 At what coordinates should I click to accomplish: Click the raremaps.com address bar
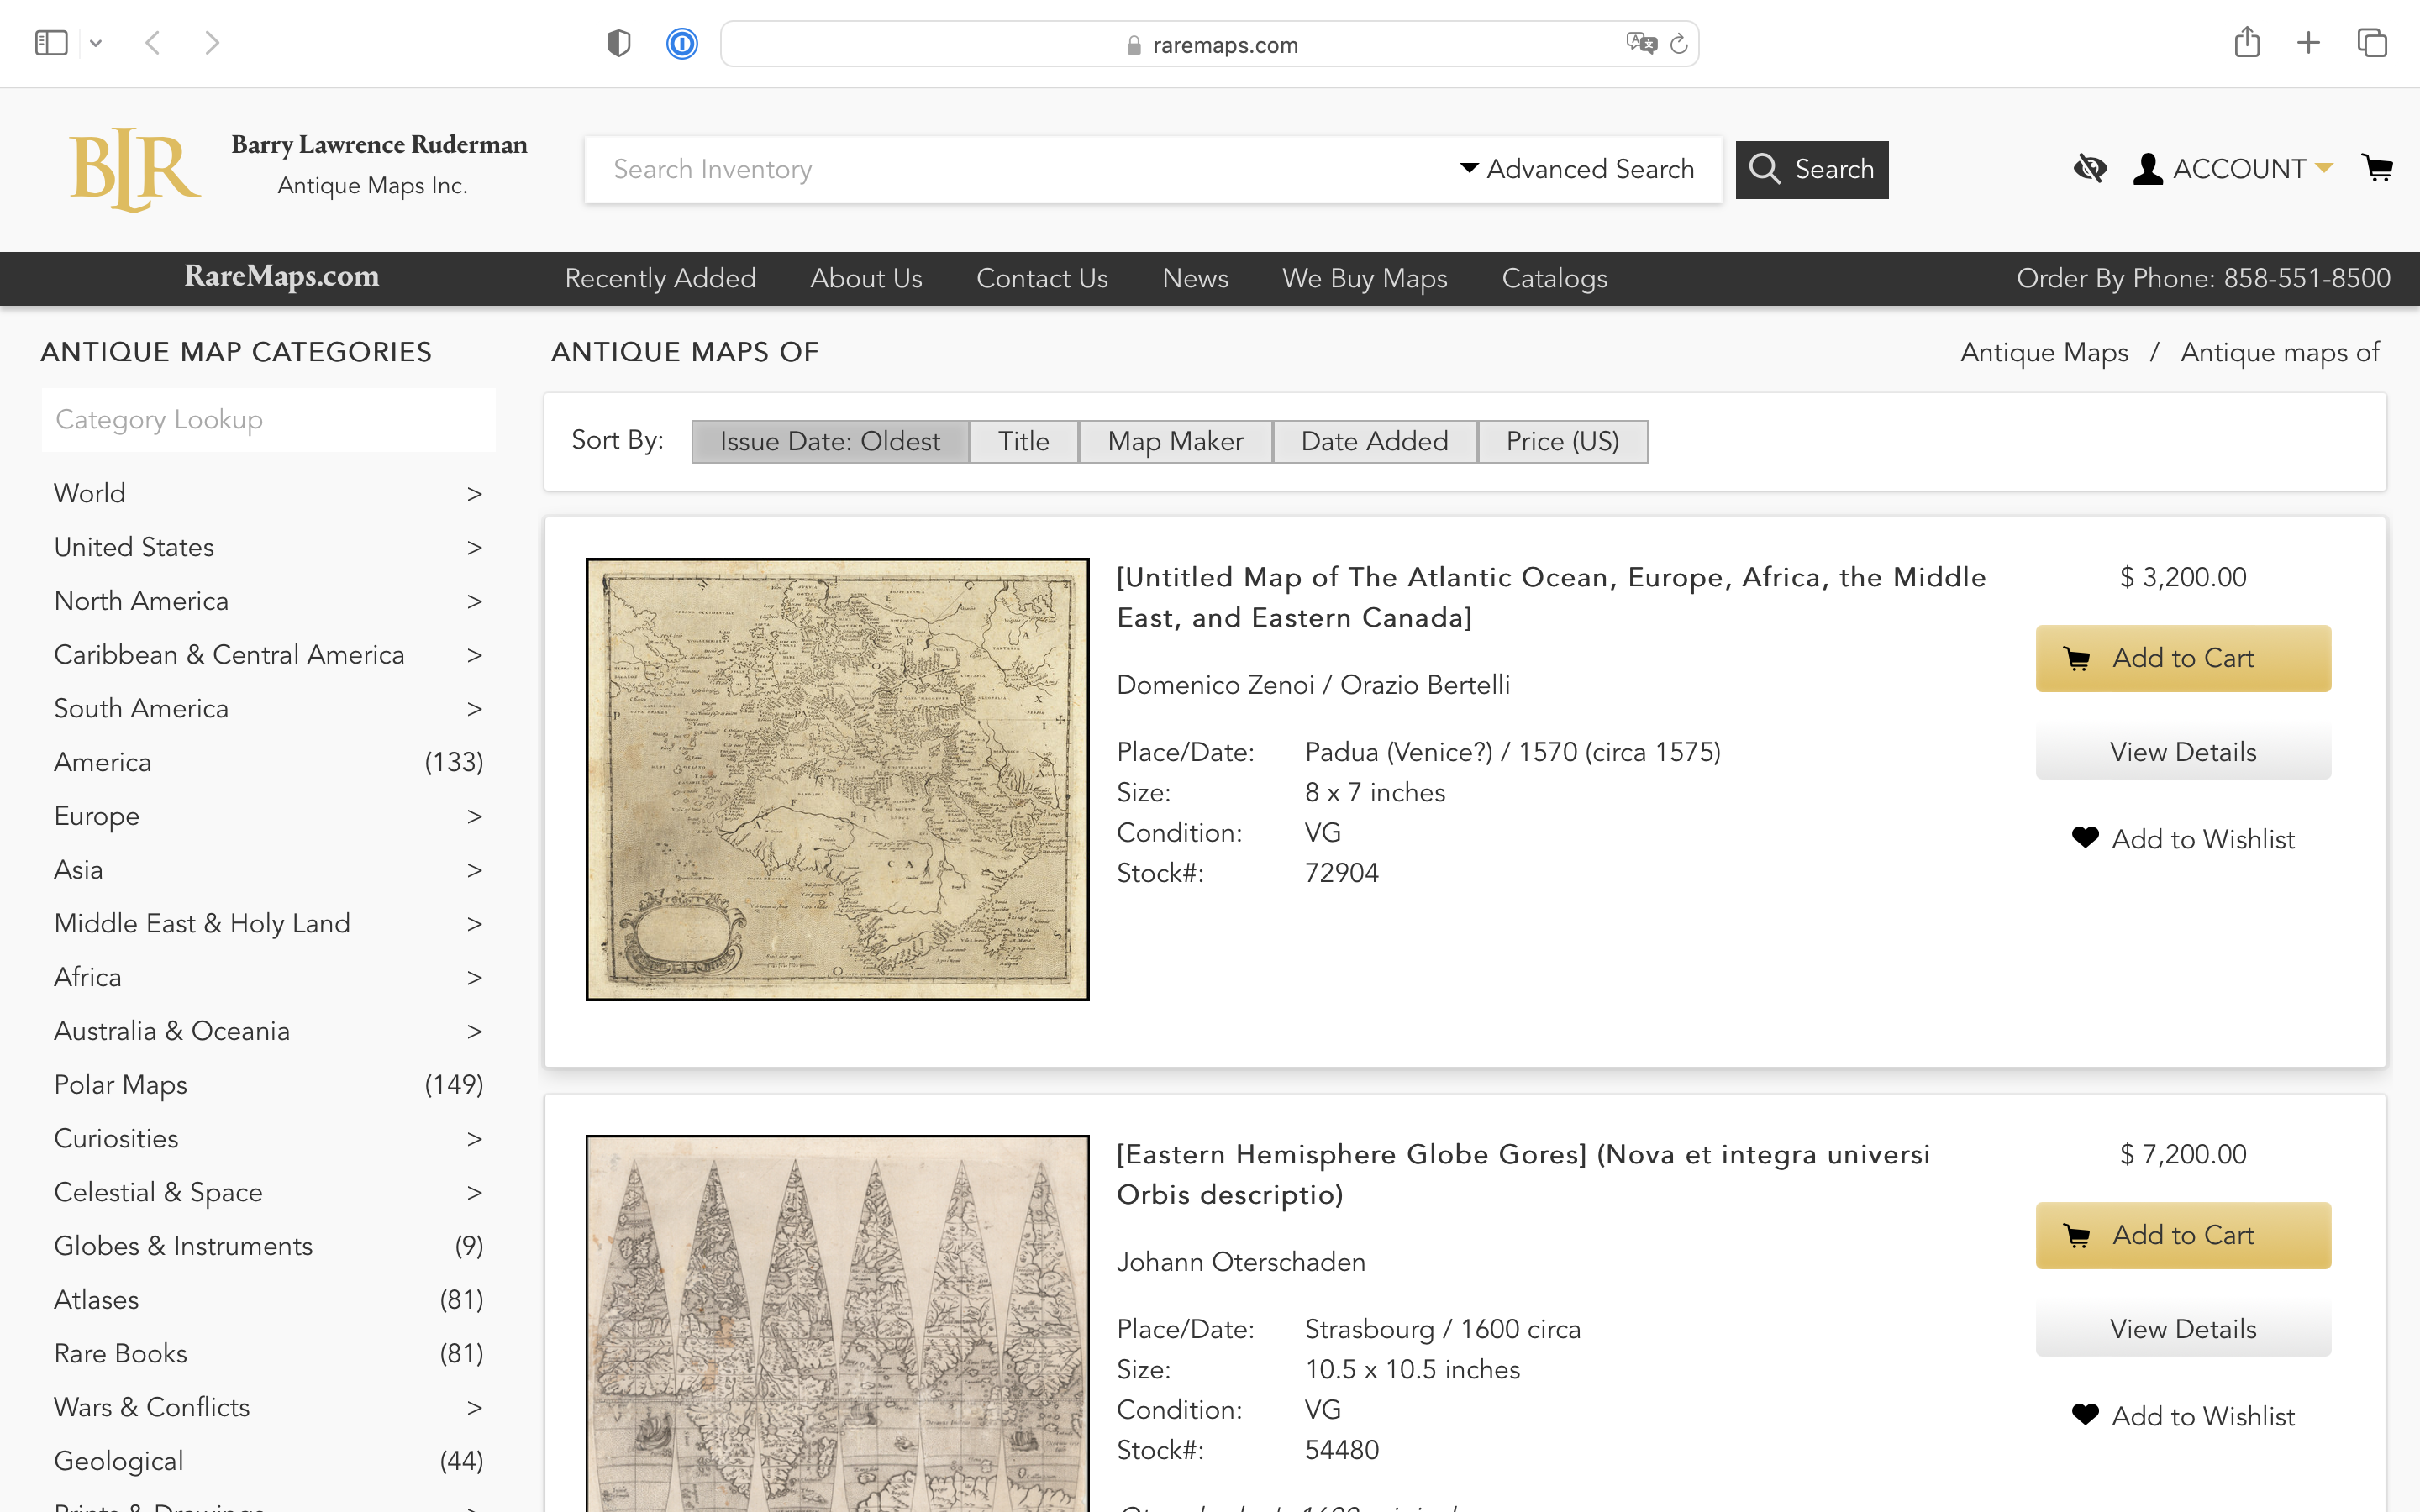click(x=1209, y=44)
